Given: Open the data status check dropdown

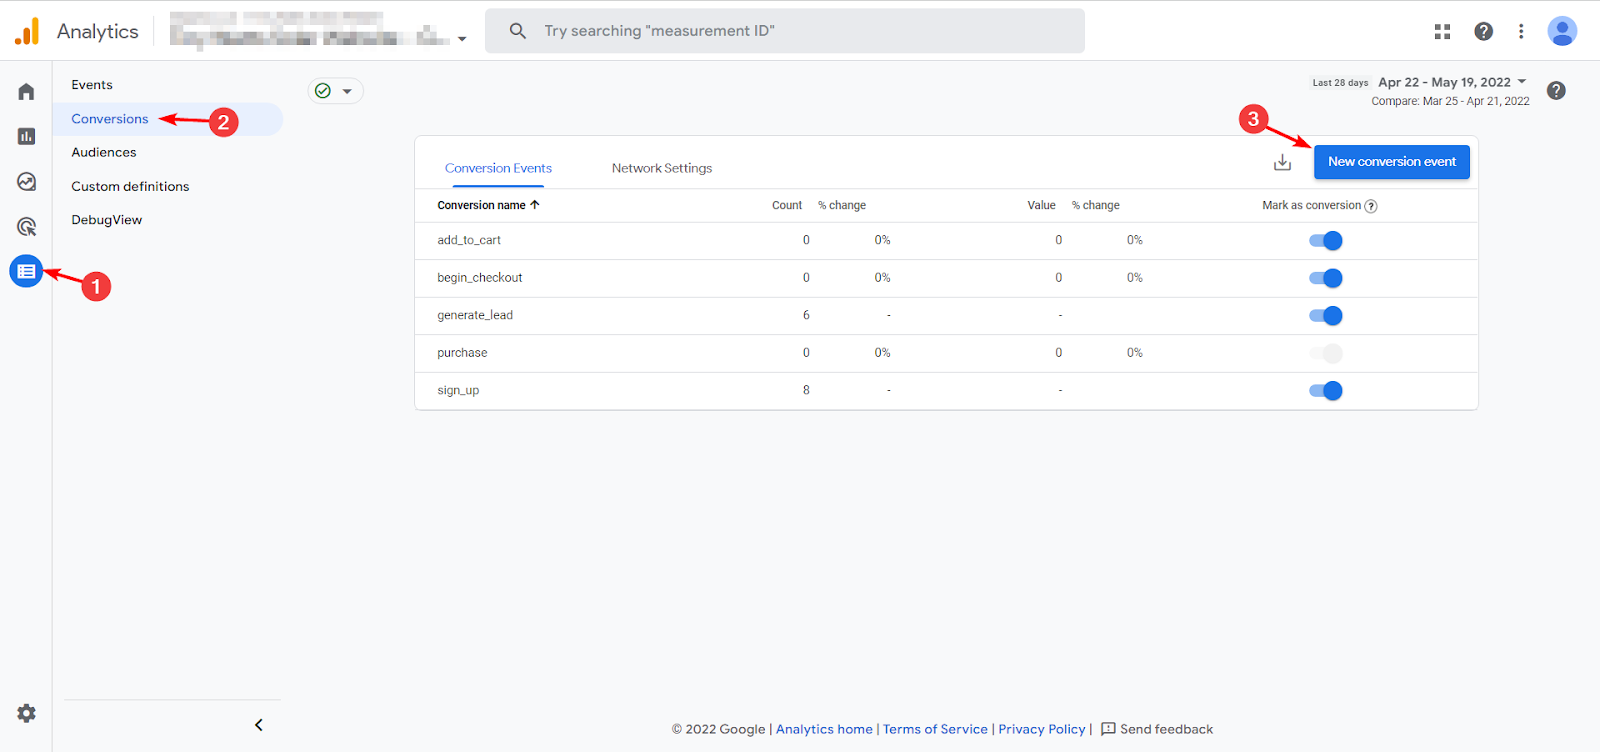Looking at the screenshot, I should point(335,91).
